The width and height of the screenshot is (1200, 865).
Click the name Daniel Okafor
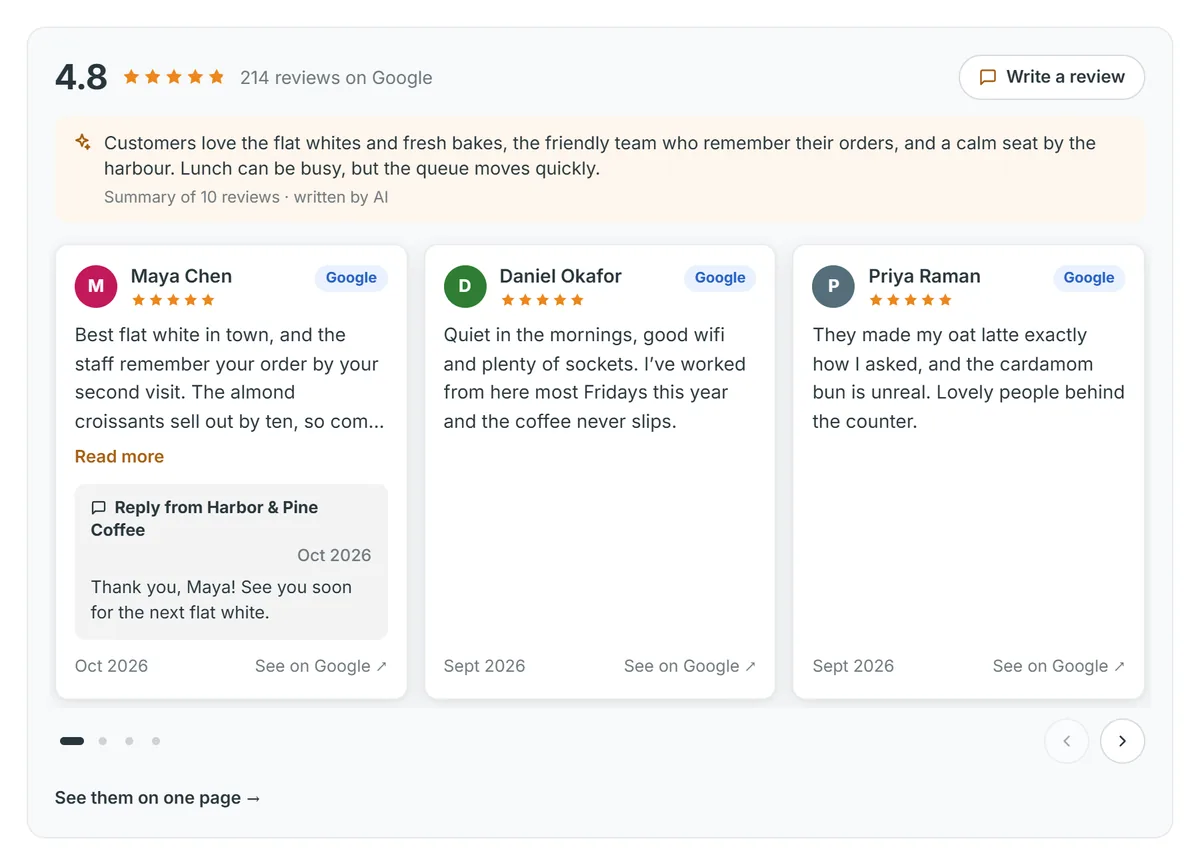pyautogui.click(x=561, y=276)
